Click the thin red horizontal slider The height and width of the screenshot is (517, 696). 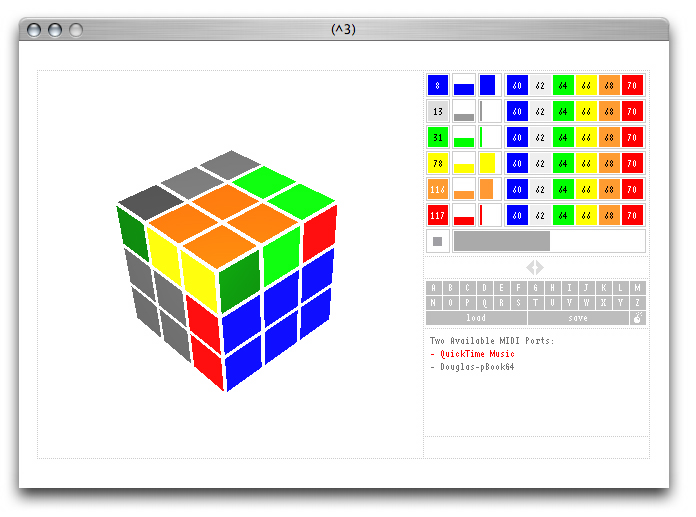[x=490, y=216]
